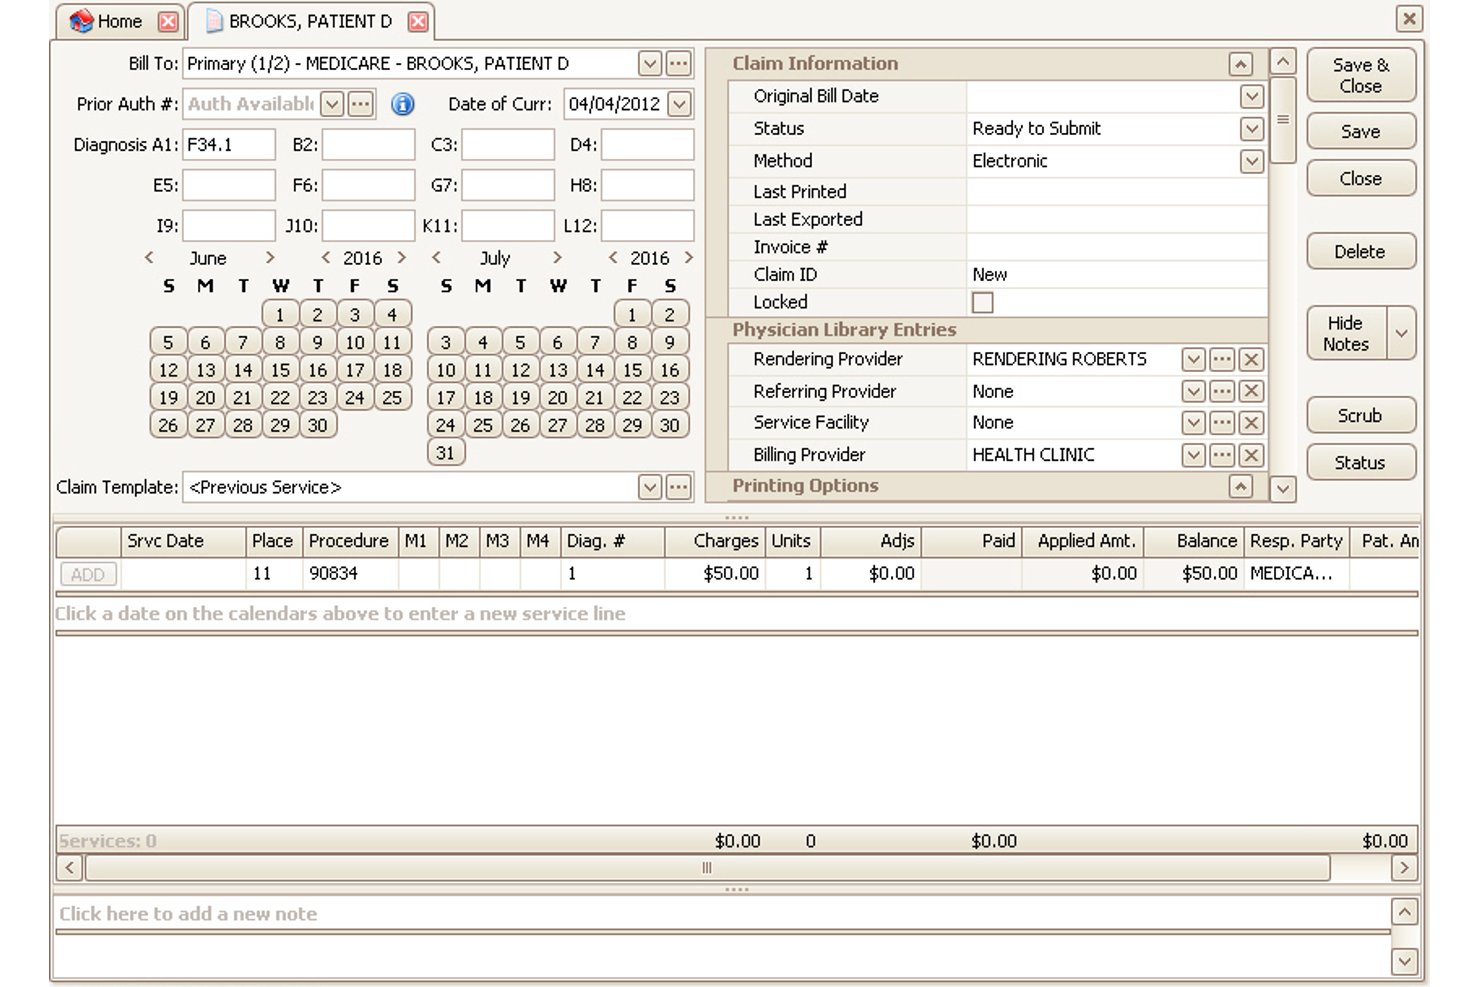Select June 15 on the calendar
Screen dimensions: 1480x987
pos(280,370)
